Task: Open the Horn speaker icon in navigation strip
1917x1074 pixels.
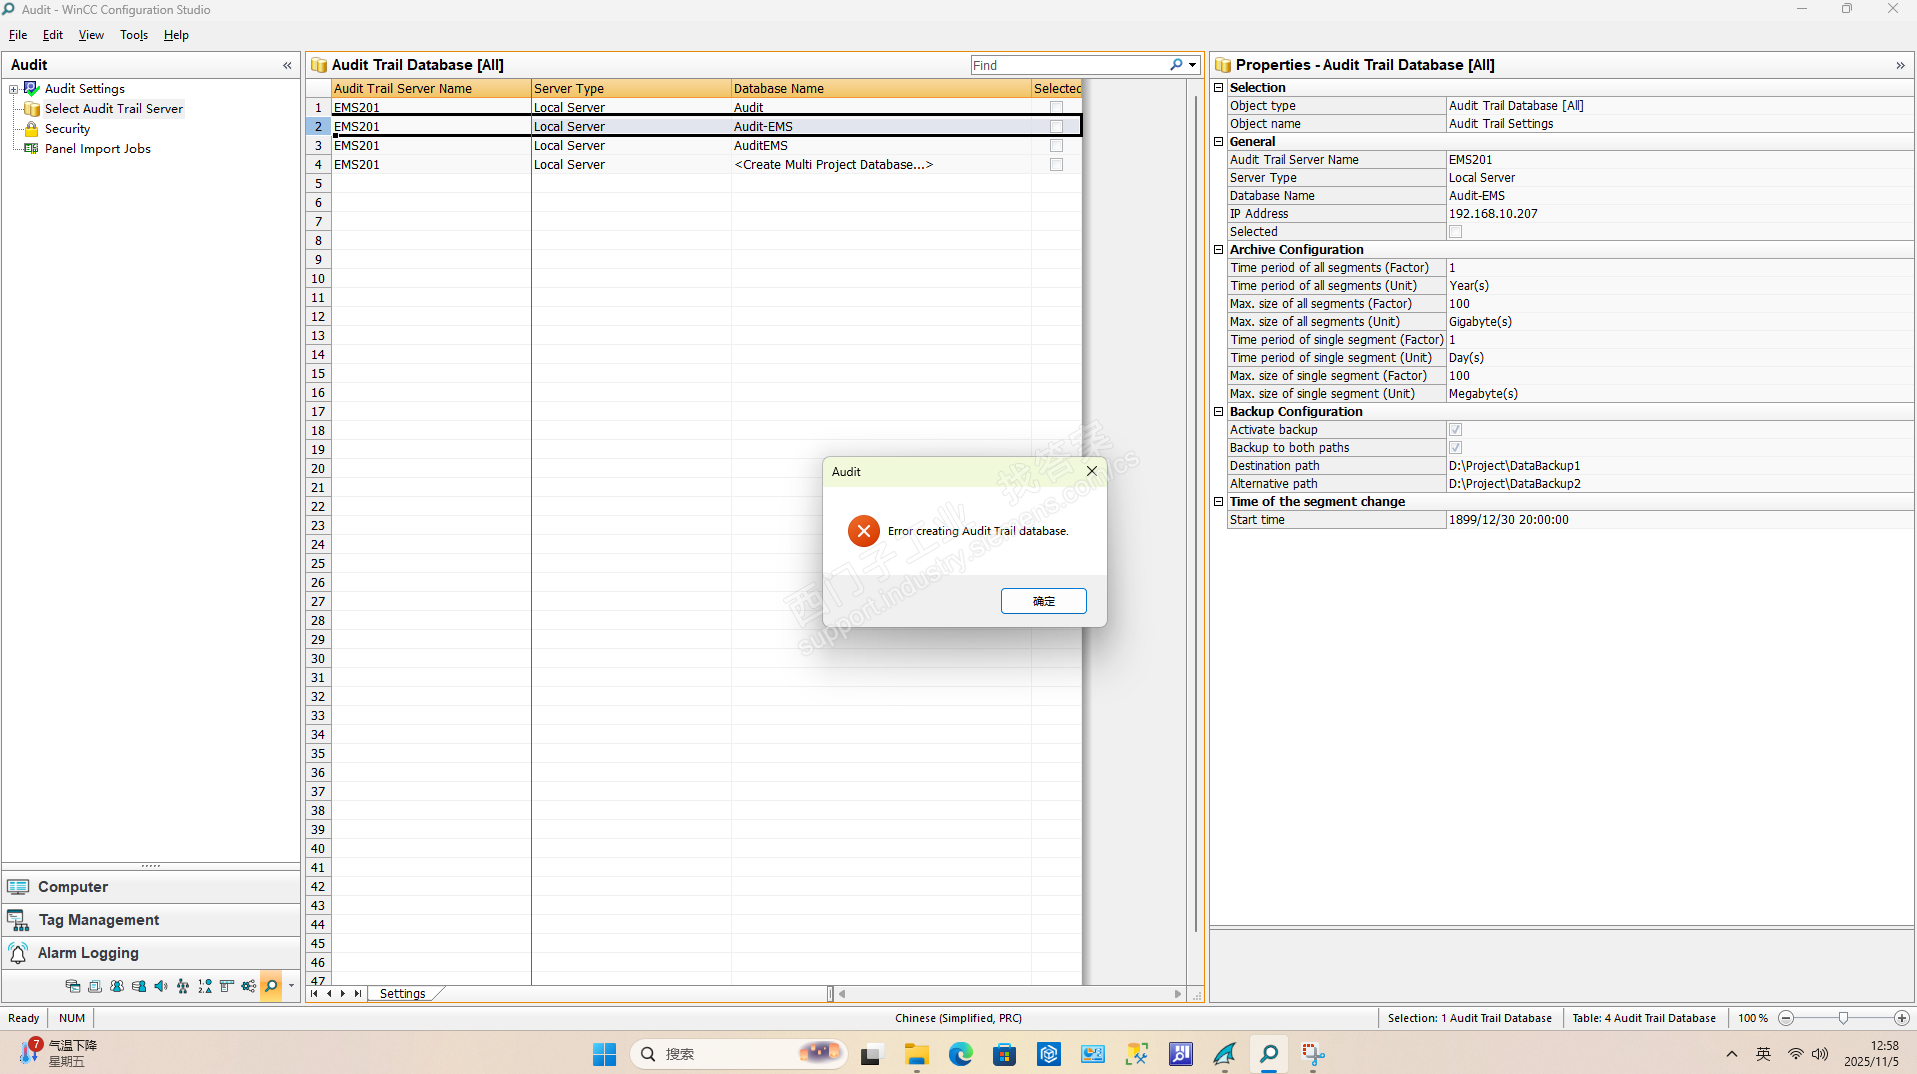Action: 161,986
